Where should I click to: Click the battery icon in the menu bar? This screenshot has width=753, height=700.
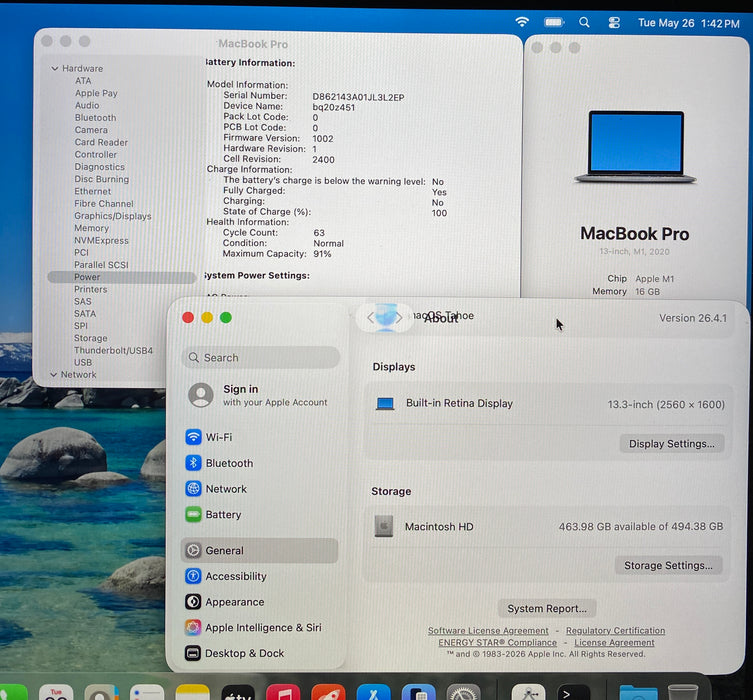point(554,22)
